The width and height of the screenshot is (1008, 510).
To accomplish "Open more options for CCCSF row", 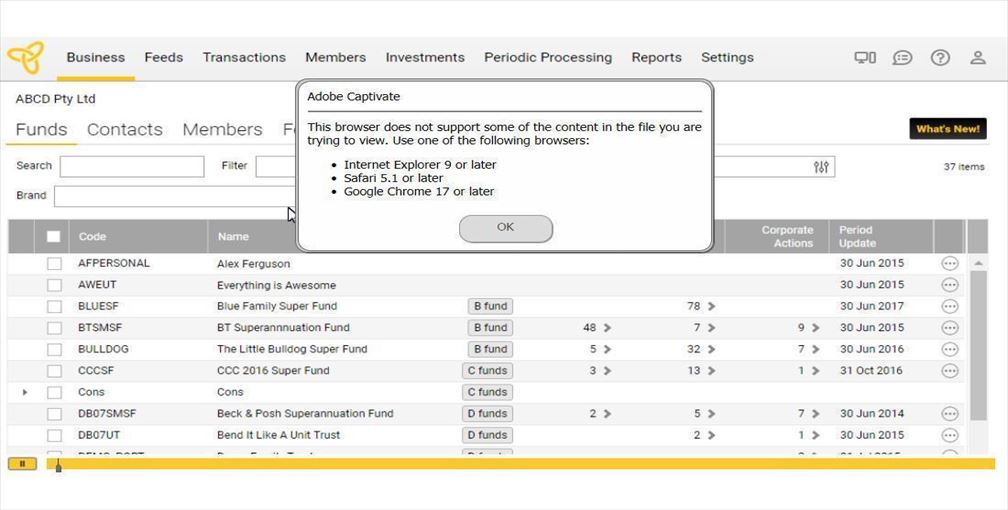I will tap(950, 371).
